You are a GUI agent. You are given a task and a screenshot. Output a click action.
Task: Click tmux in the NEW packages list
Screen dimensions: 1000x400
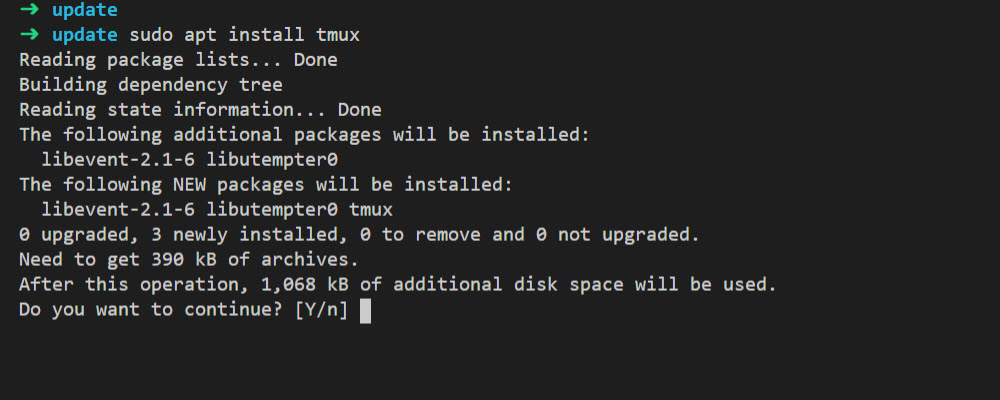tap(371, 210)
